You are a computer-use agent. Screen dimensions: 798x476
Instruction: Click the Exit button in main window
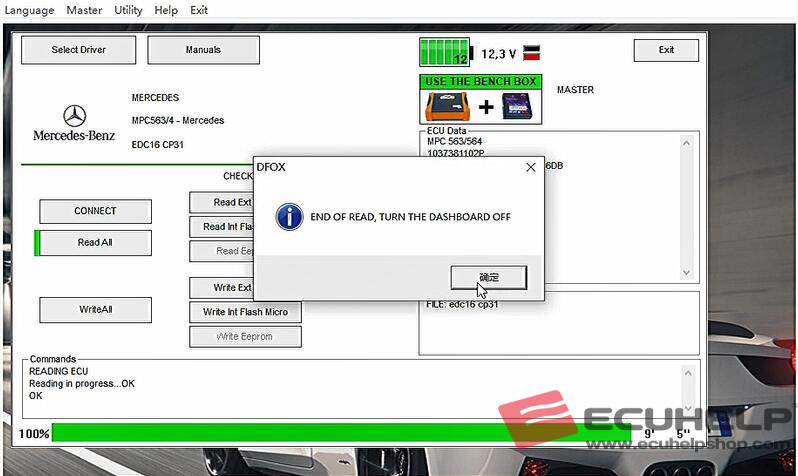[666, 50]
